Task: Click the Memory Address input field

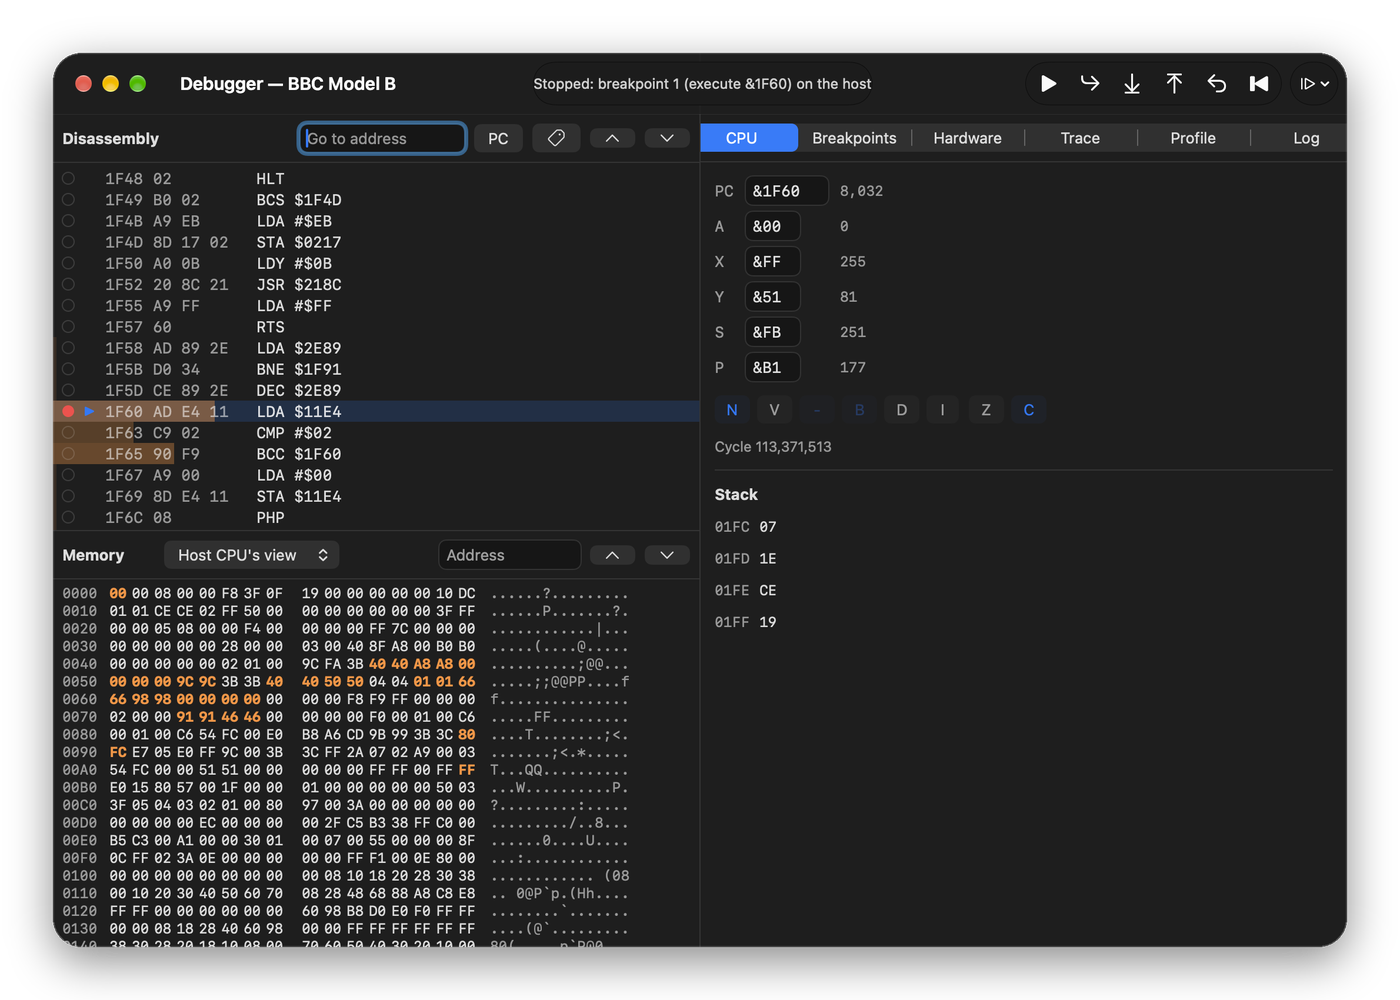Action: [x=509, y=555]
